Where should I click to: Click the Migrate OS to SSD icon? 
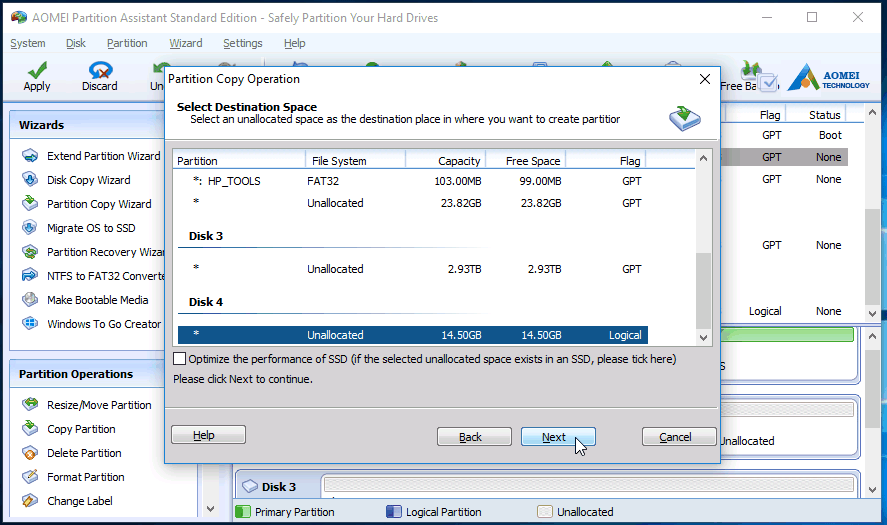coord(30,228)
